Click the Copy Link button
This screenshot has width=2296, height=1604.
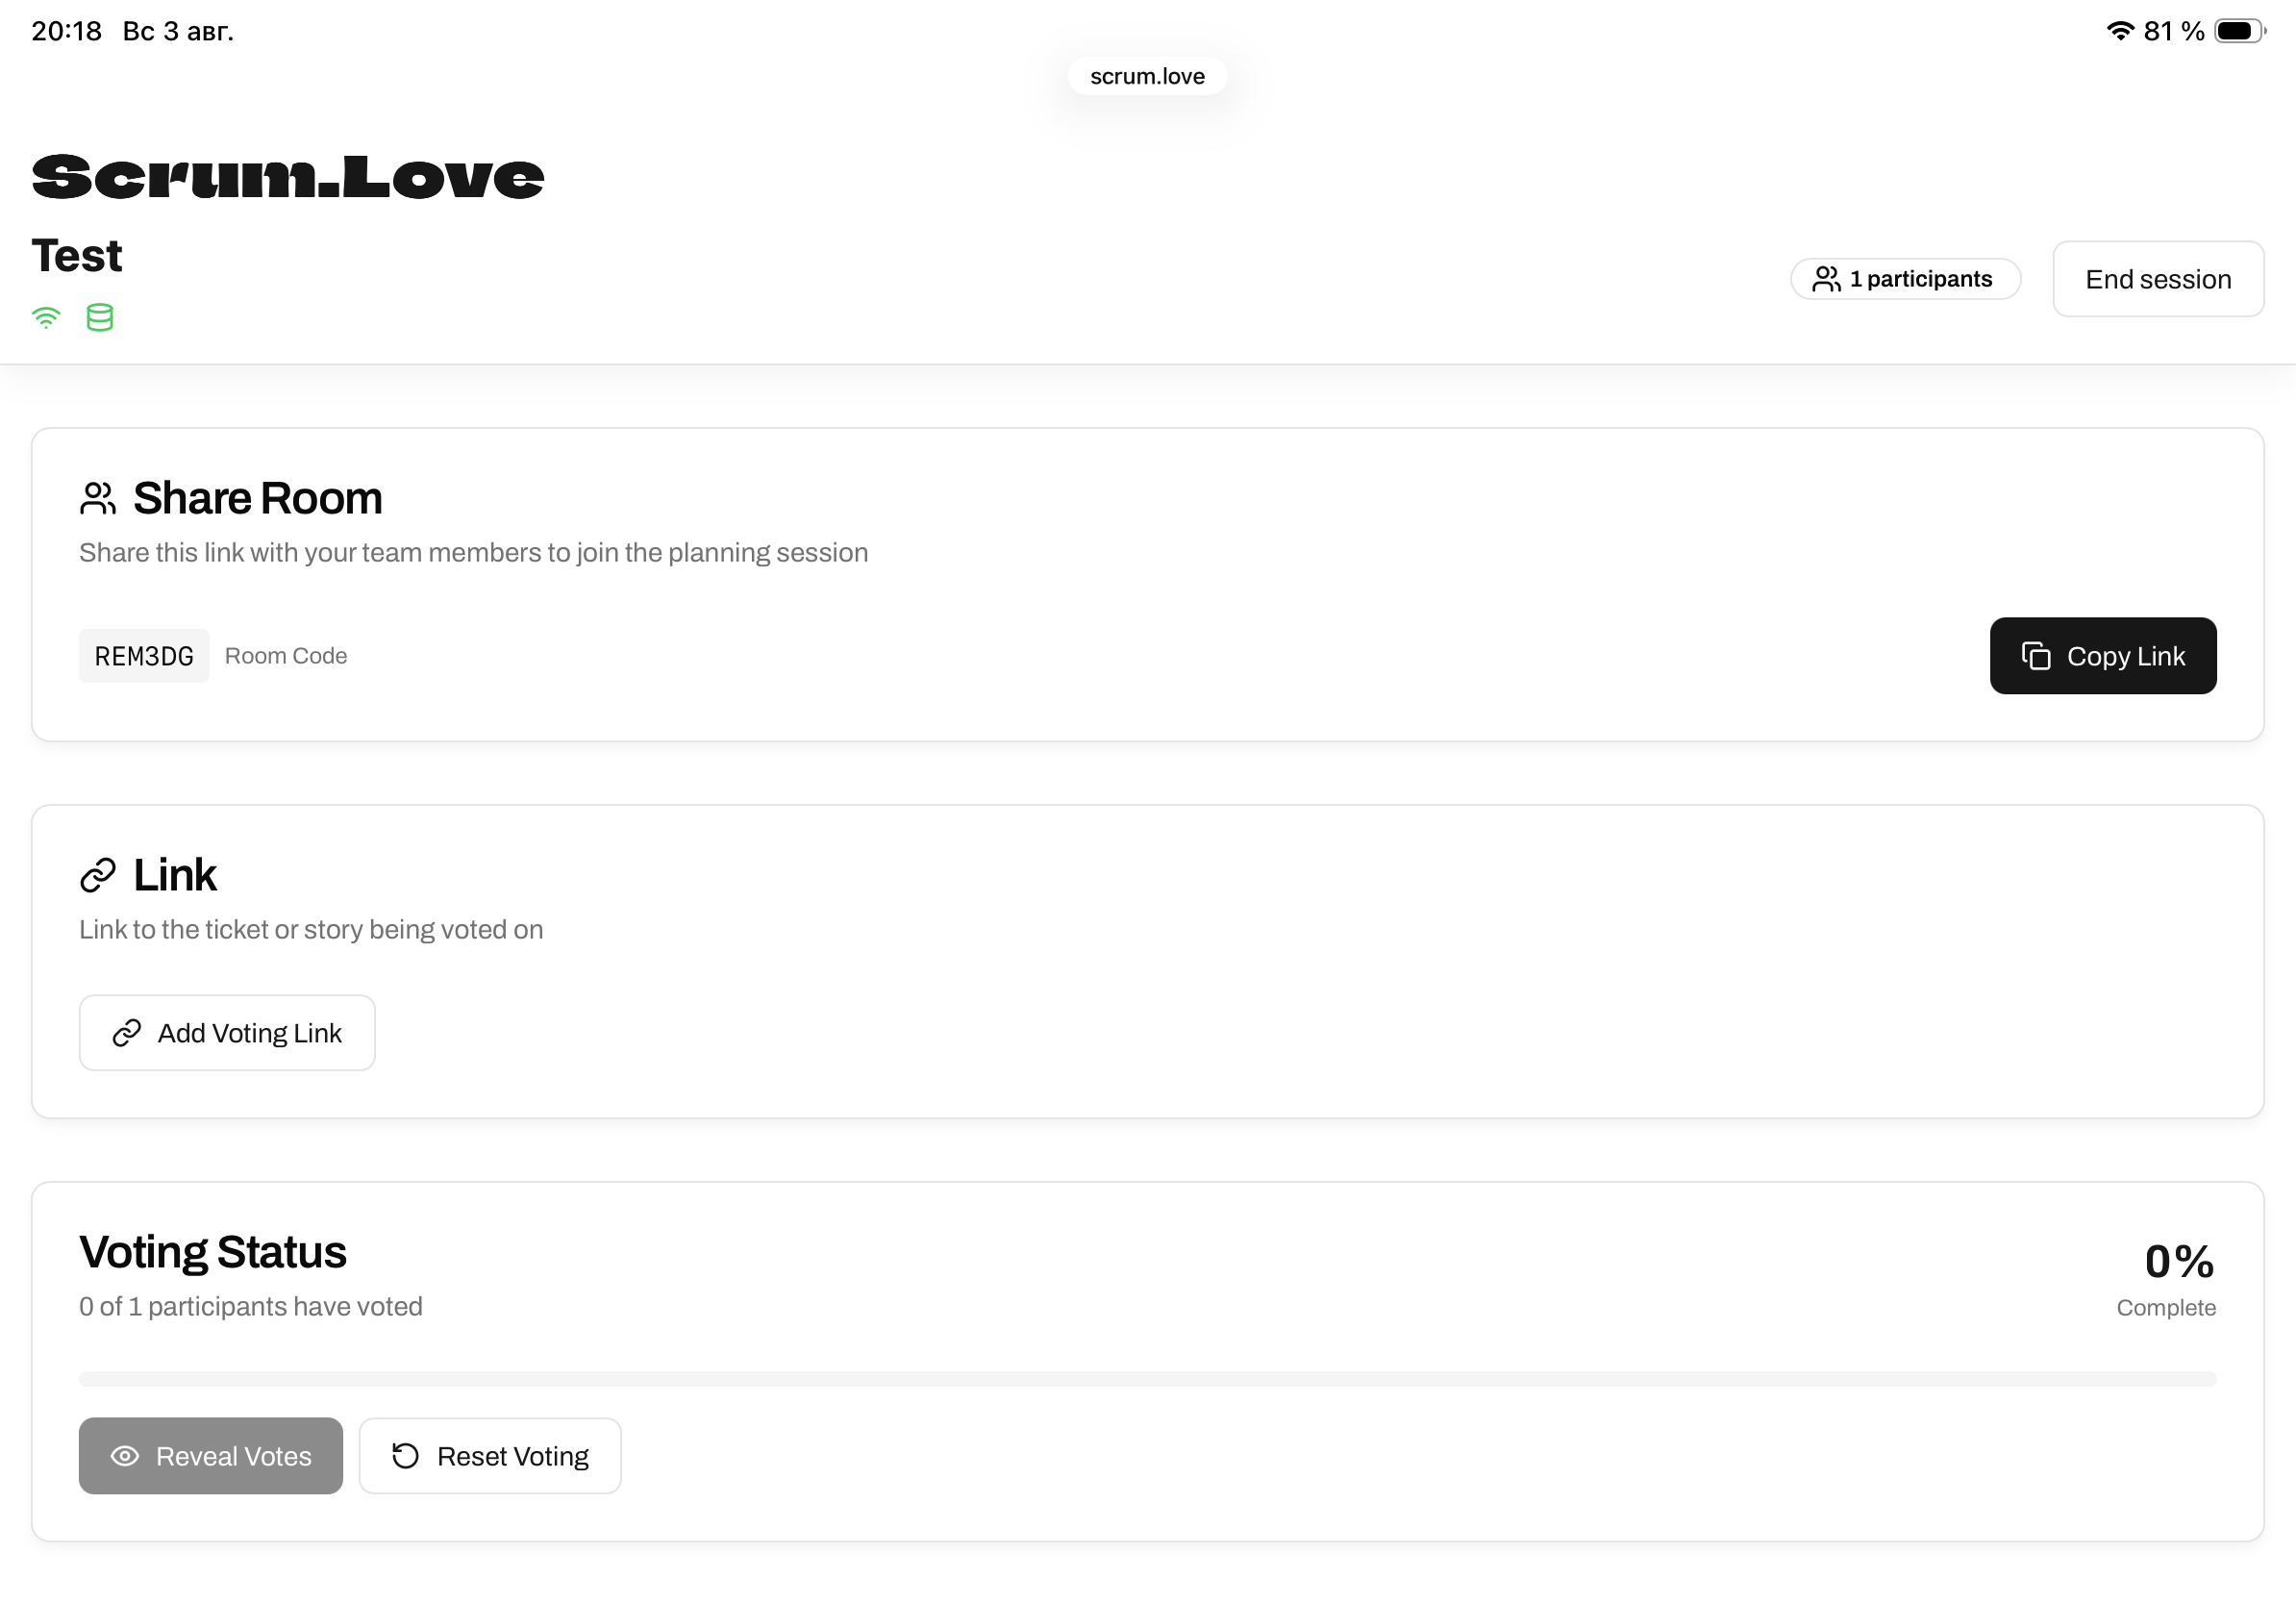tap(2103, 656)
